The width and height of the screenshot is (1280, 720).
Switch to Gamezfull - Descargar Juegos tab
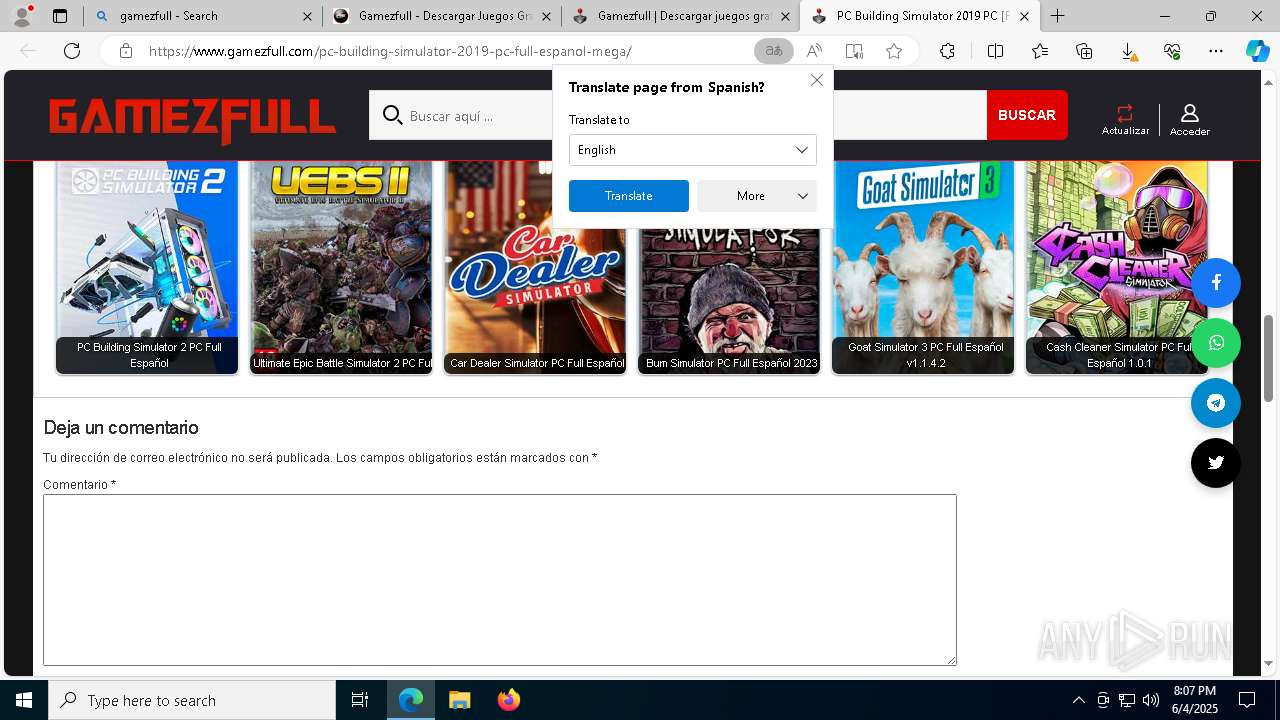click(x=444, y=16)
